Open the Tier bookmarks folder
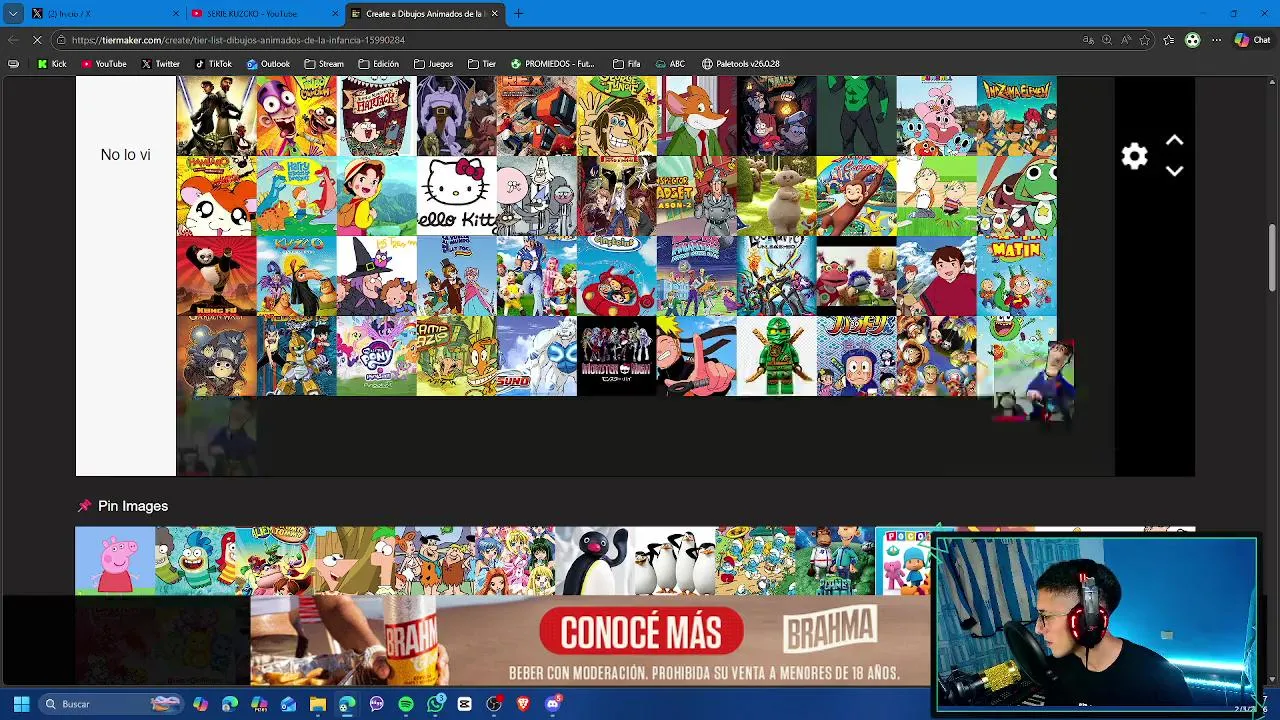Viewport: 1280px width, 720px height. tap(481, 64)
